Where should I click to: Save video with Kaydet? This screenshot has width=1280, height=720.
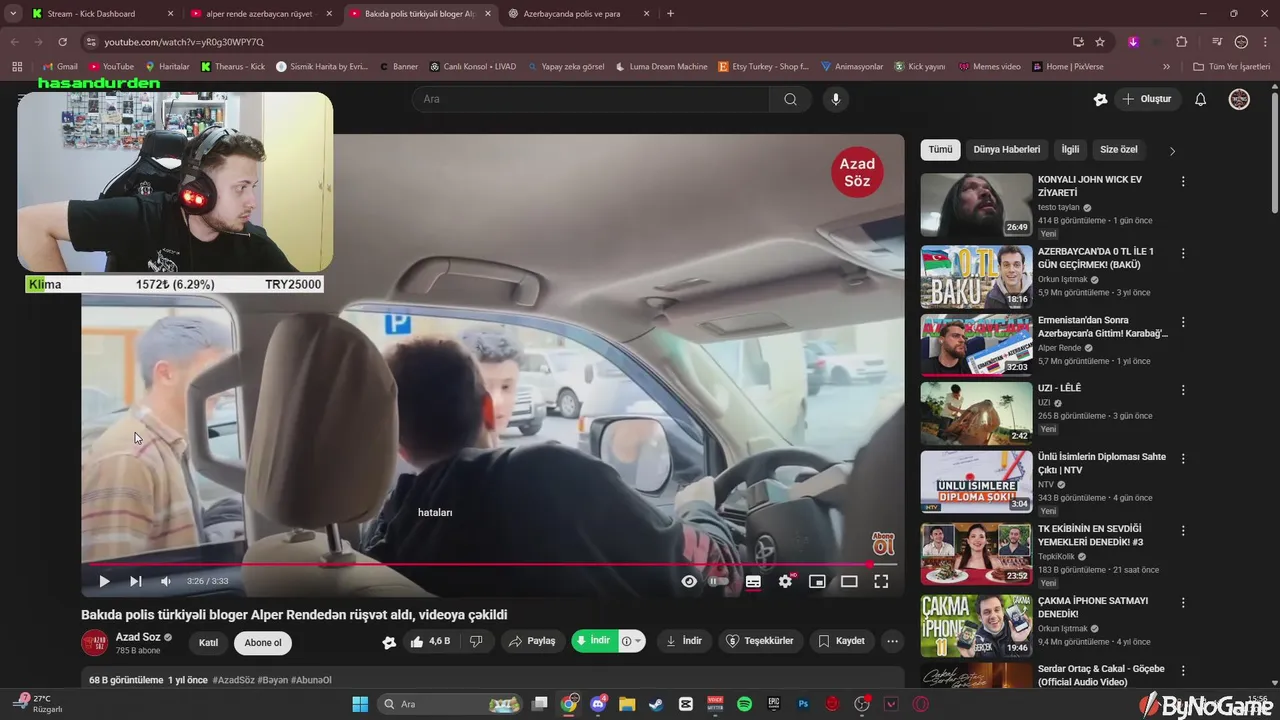(x=842, y=641)
